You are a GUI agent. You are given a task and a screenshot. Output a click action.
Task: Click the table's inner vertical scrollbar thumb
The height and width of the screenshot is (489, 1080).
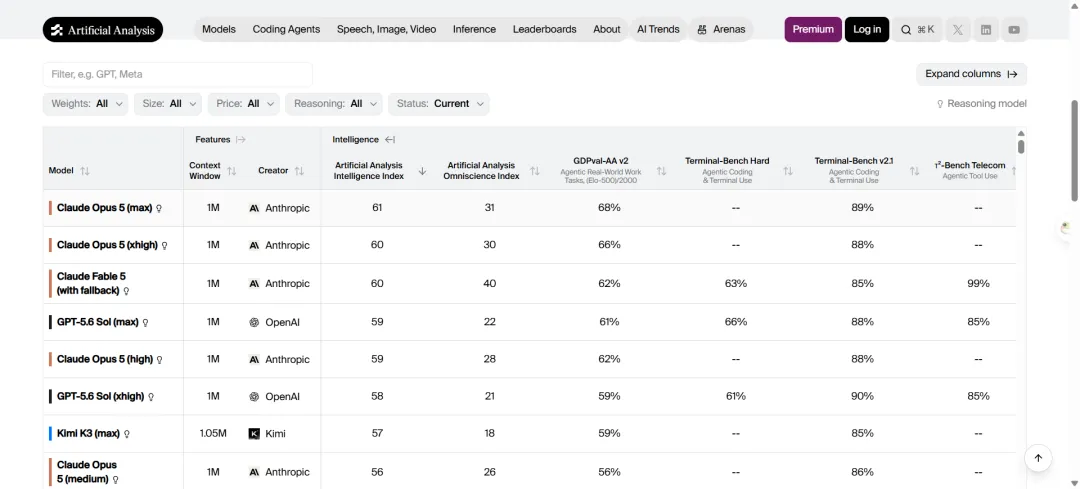(x=1021, y=147)
